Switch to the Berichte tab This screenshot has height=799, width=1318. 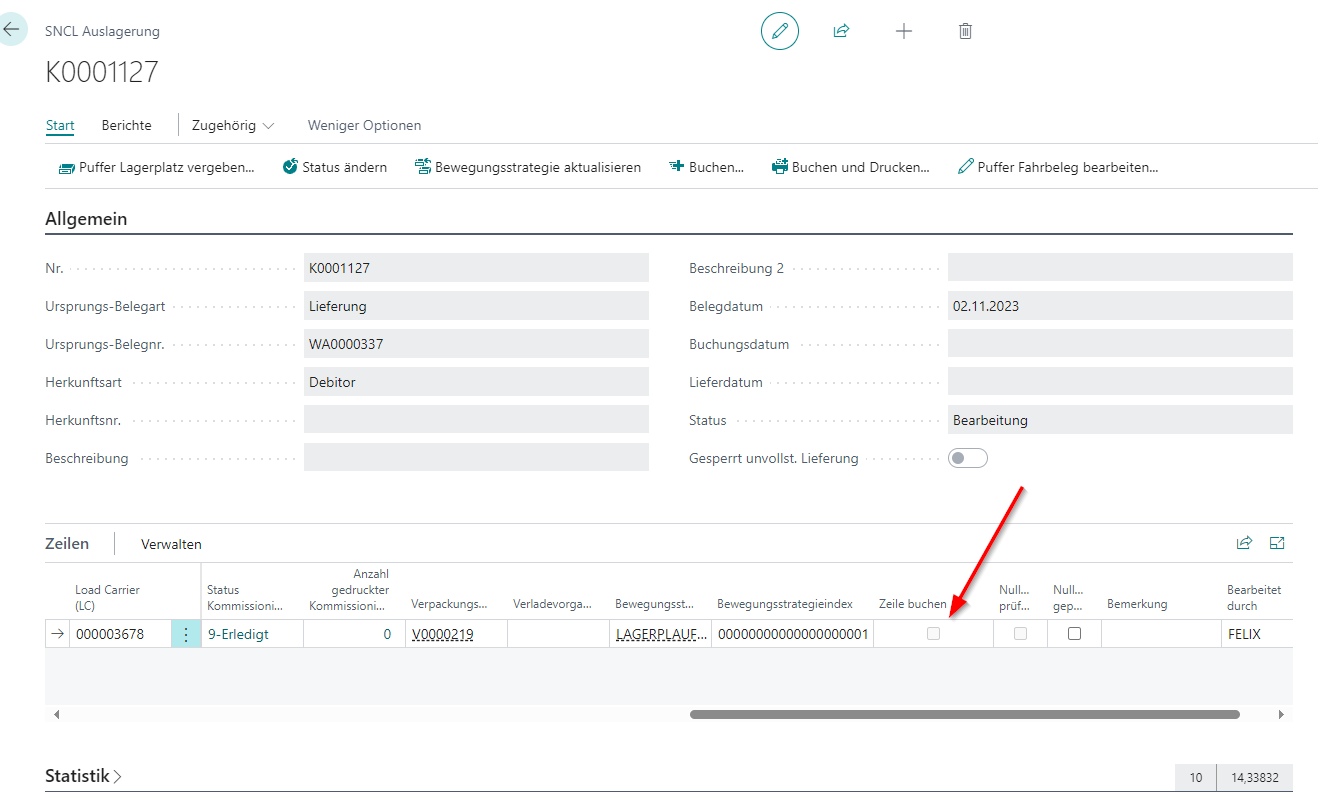point(126,124)
